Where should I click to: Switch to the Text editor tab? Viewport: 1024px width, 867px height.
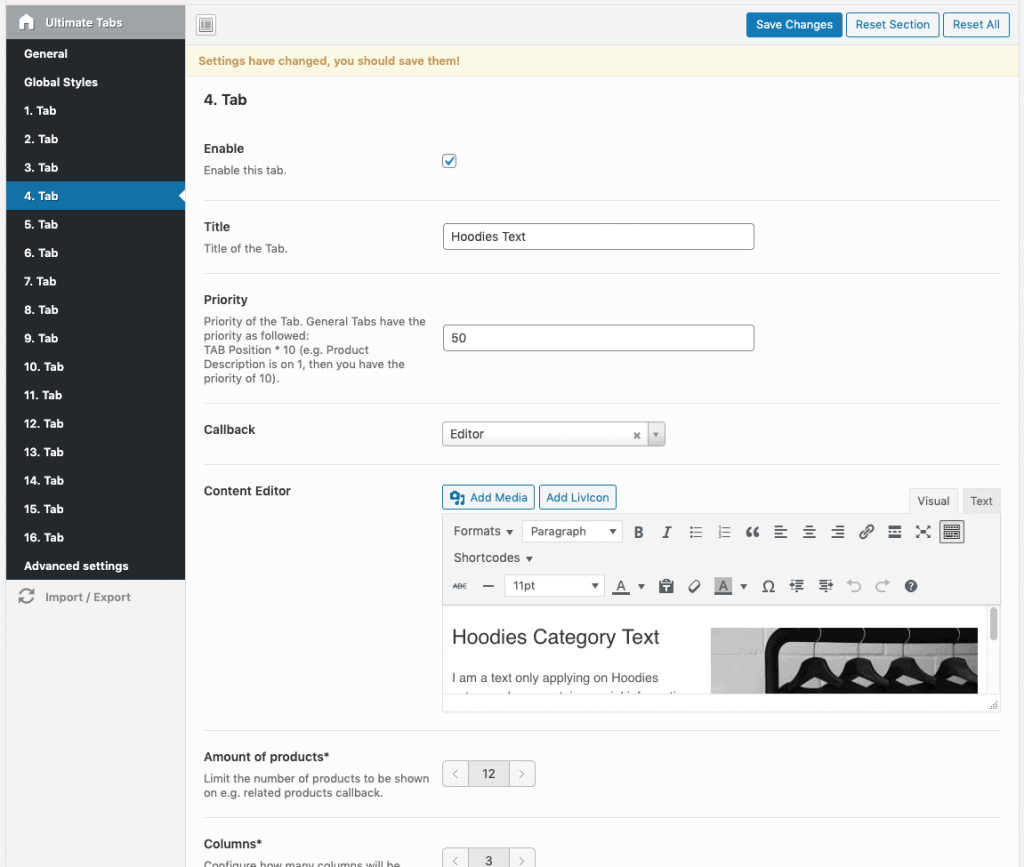pyautogui.click(x=981, y=501)
